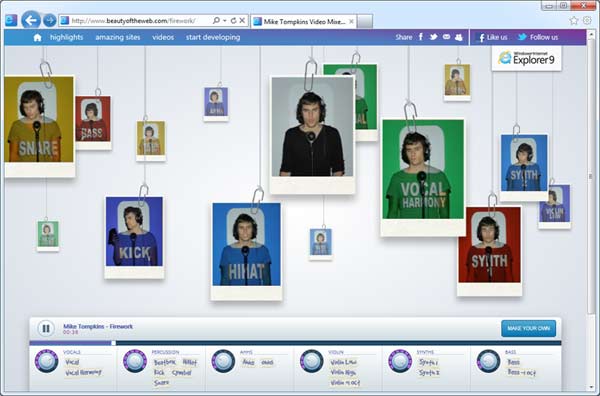Select the green VOCAL HARMONY polaroid photo

pos(423,178)
